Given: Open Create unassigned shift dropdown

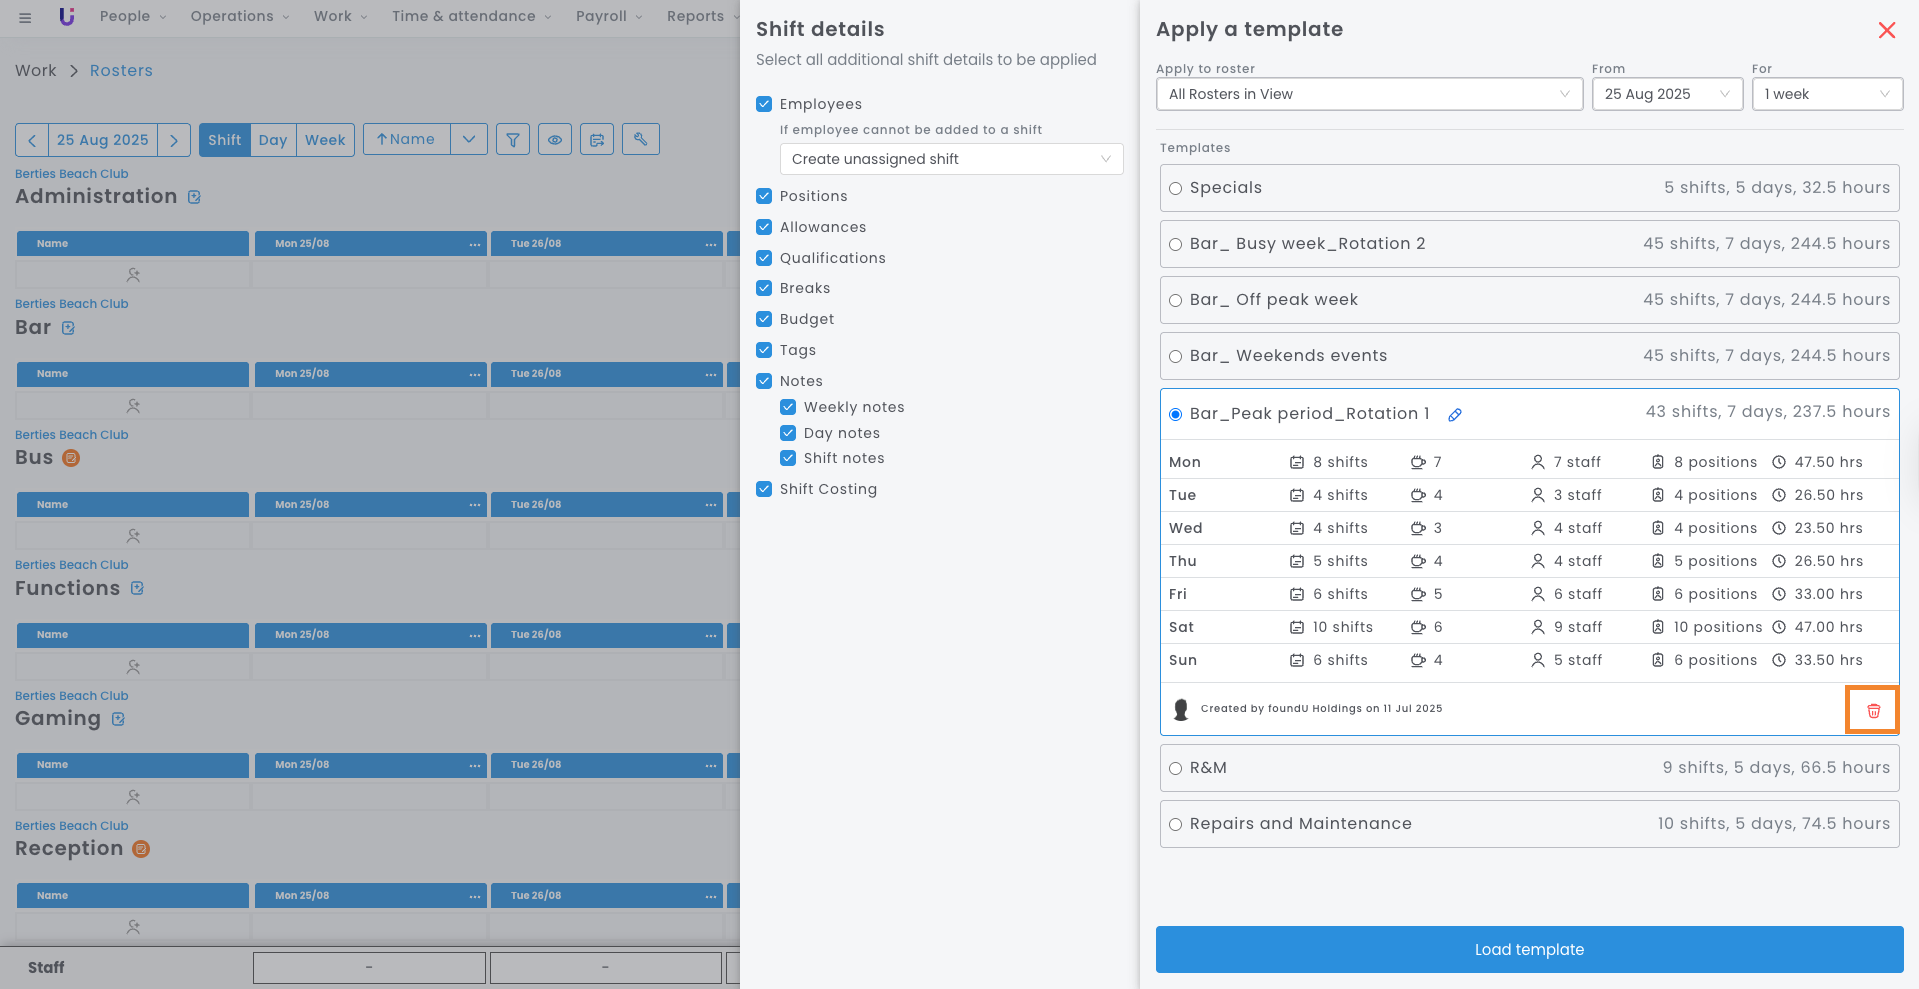Looking at the screenshot, I should tap(950, 159).
